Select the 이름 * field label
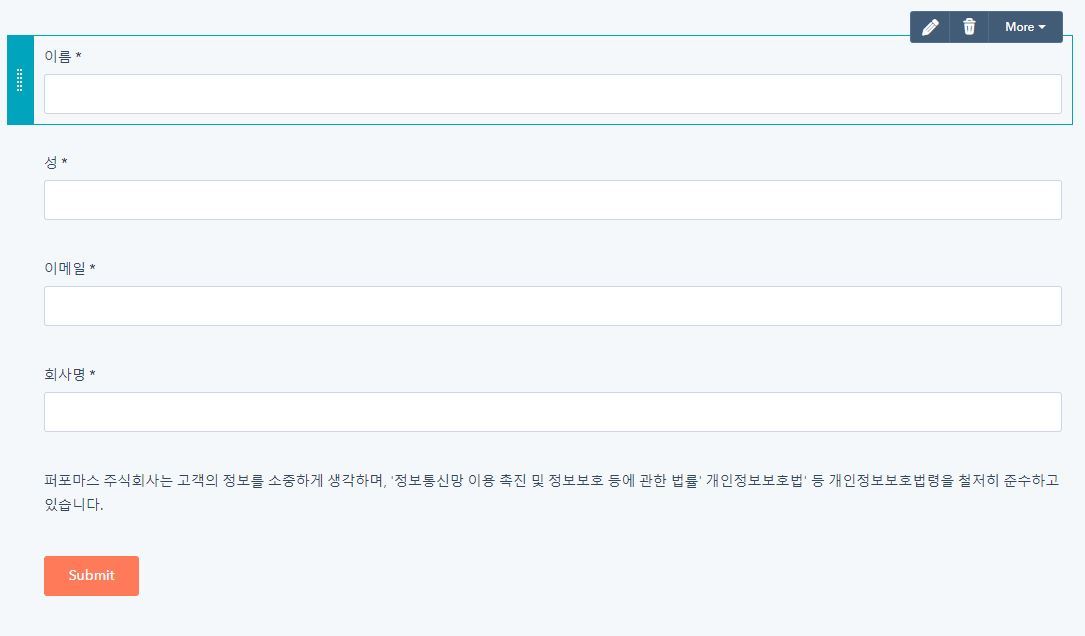 [63, 57]
